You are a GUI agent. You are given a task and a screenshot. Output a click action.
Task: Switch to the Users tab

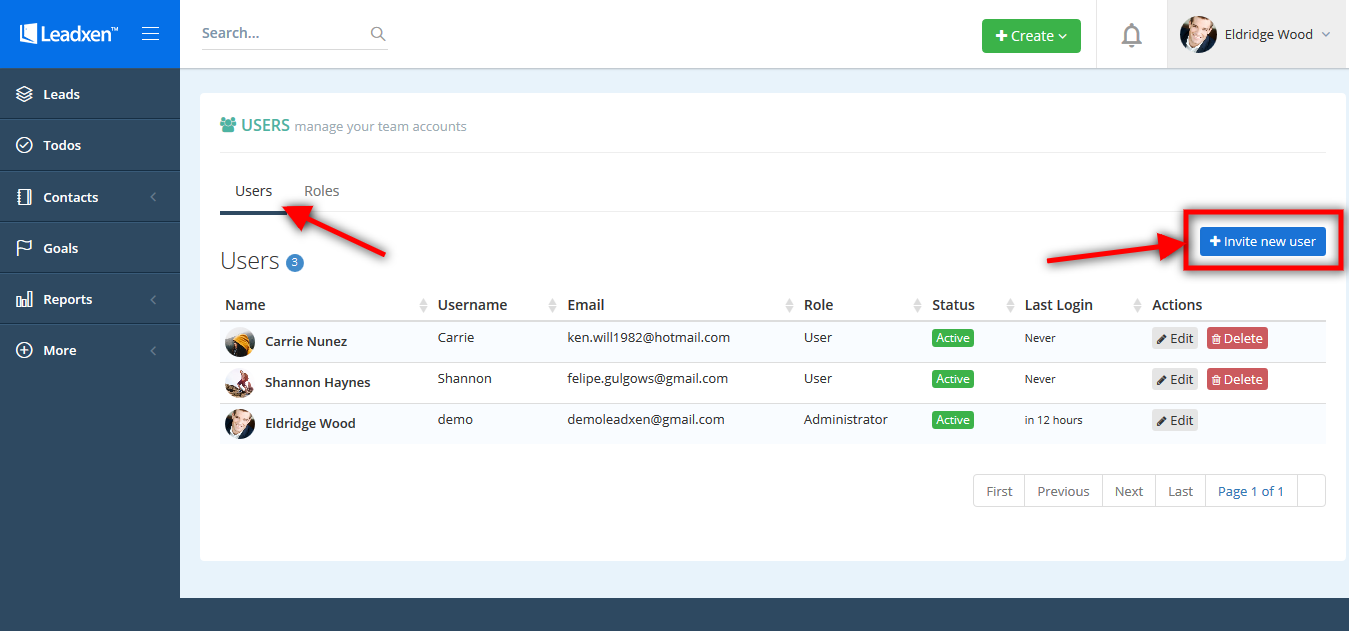pyautogui.click(x=254, y=191)
